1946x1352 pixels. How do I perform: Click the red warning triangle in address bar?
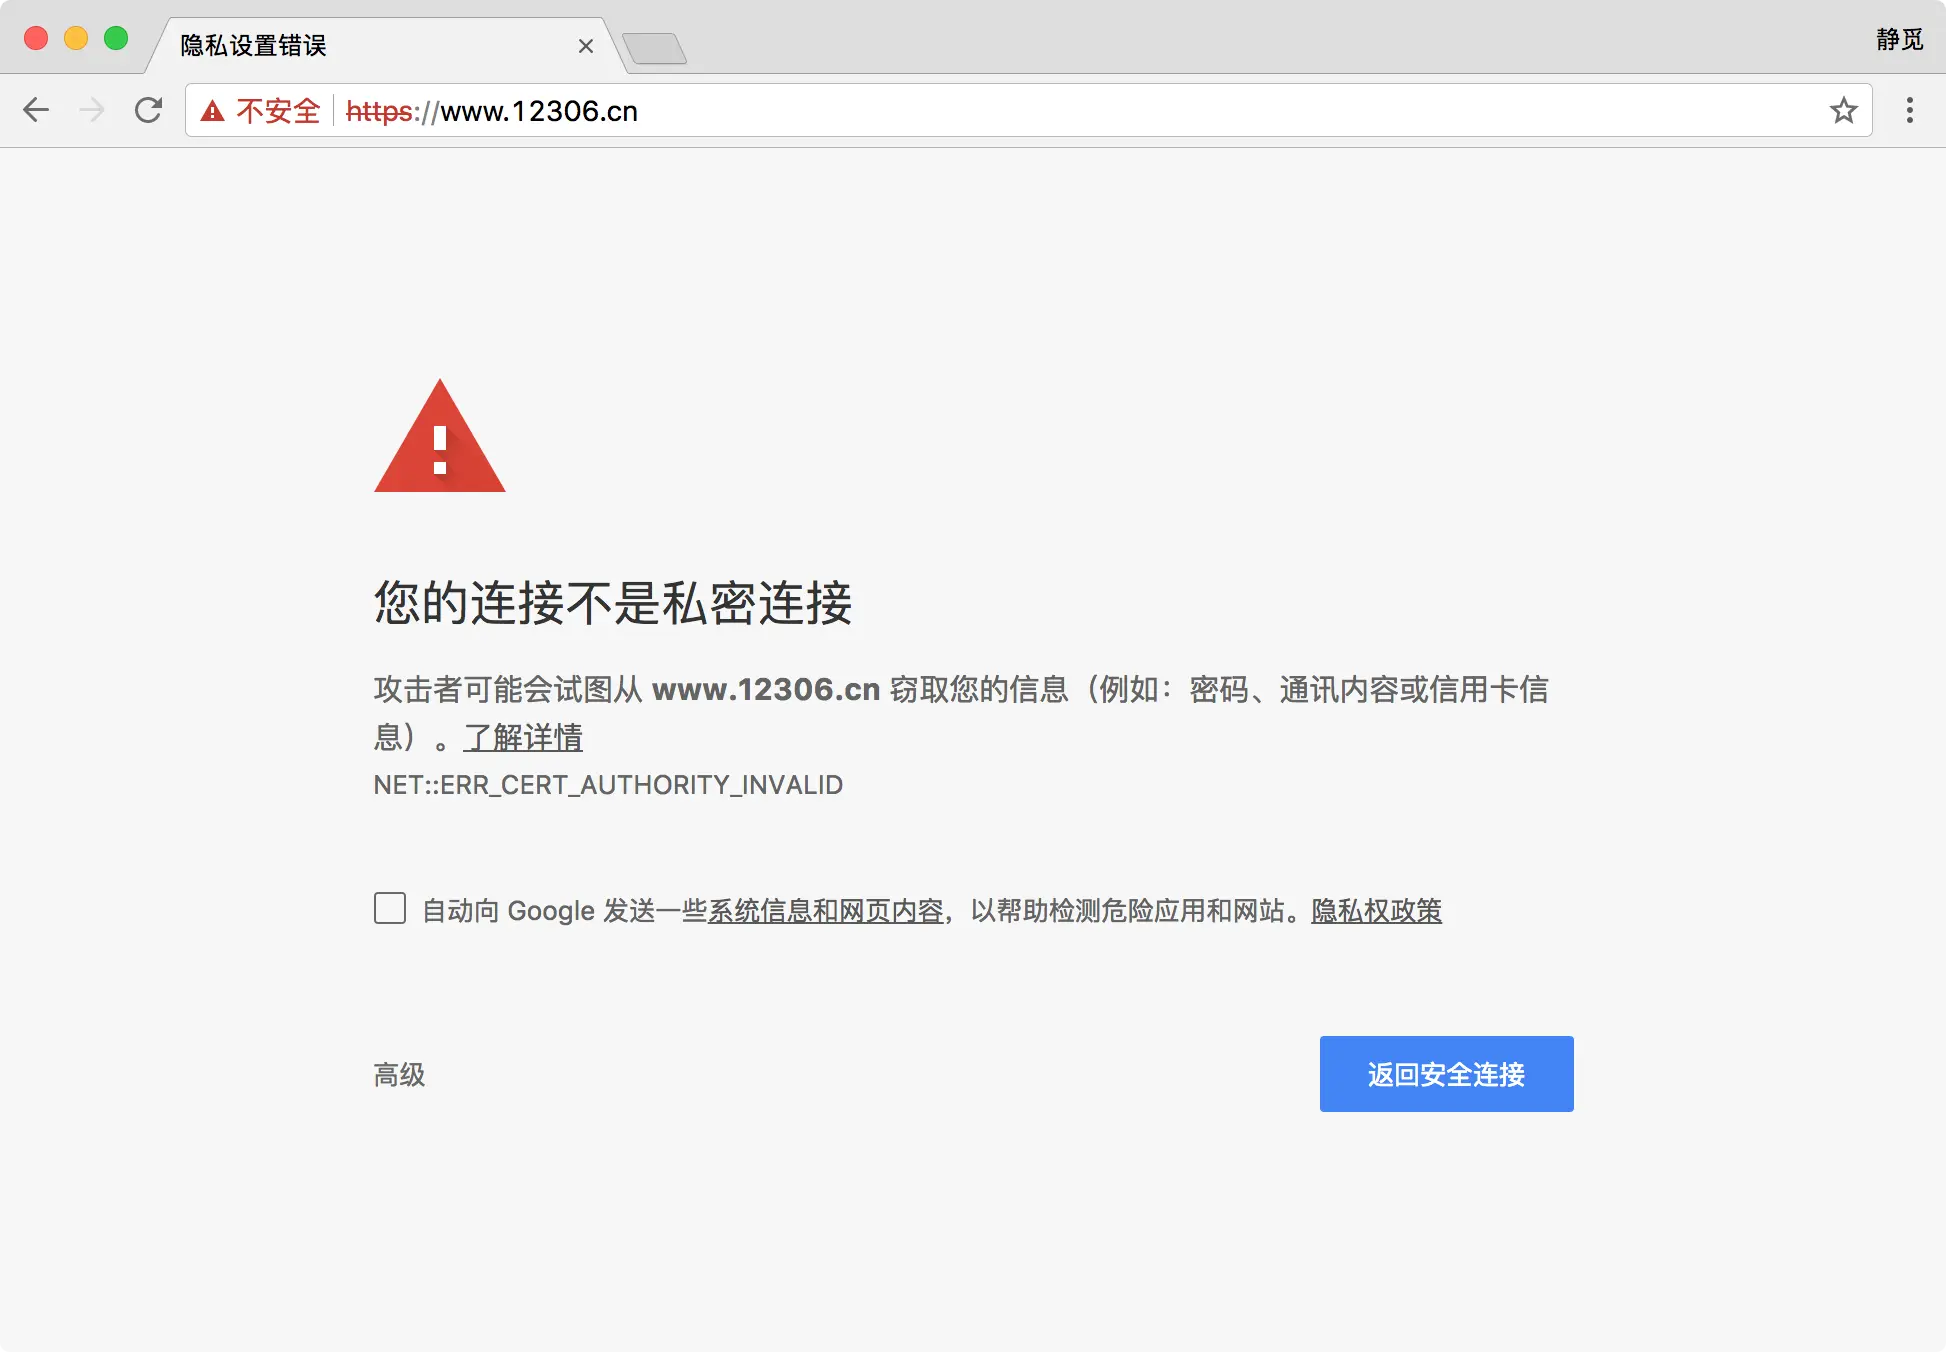click(x=212, y=111)
